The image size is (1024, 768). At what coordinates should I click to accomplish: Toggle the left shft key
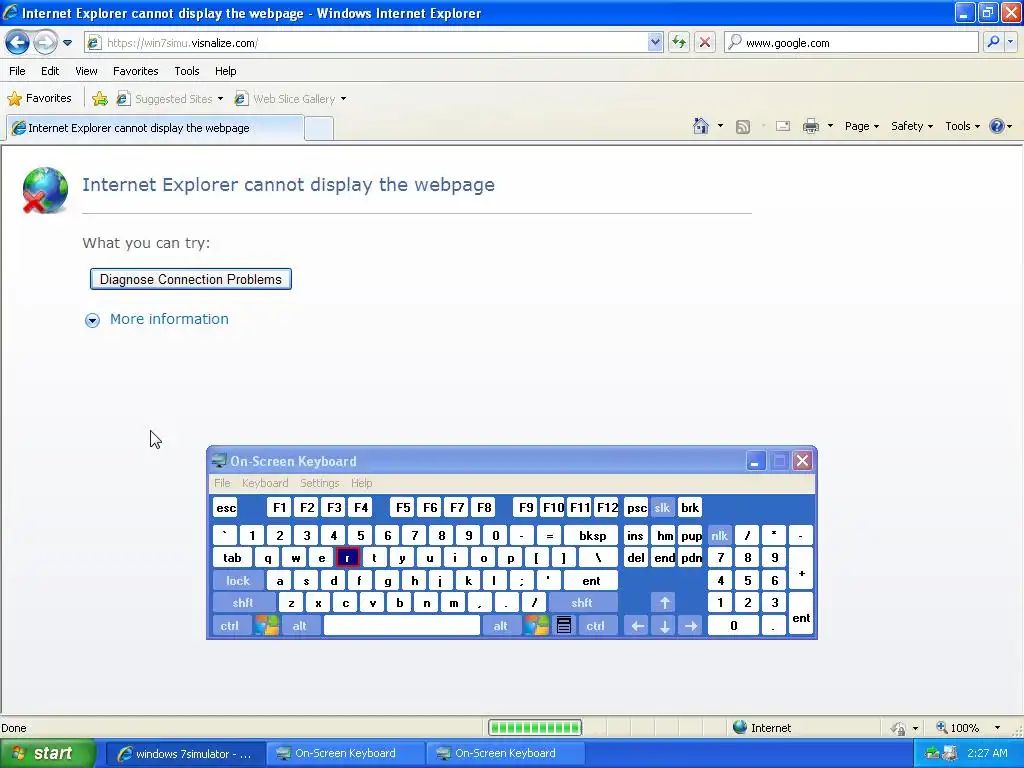(x=242, y=603)
